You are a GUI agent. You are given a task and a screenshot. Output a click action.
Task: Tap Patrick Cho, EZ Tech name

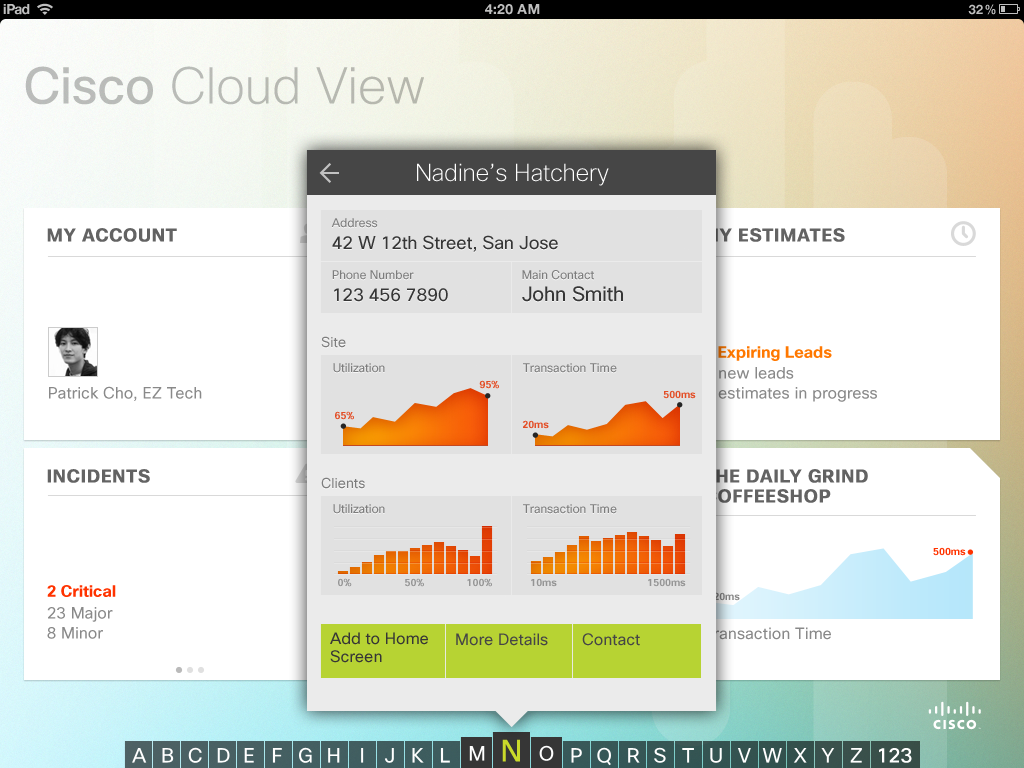tap(125, 393)
